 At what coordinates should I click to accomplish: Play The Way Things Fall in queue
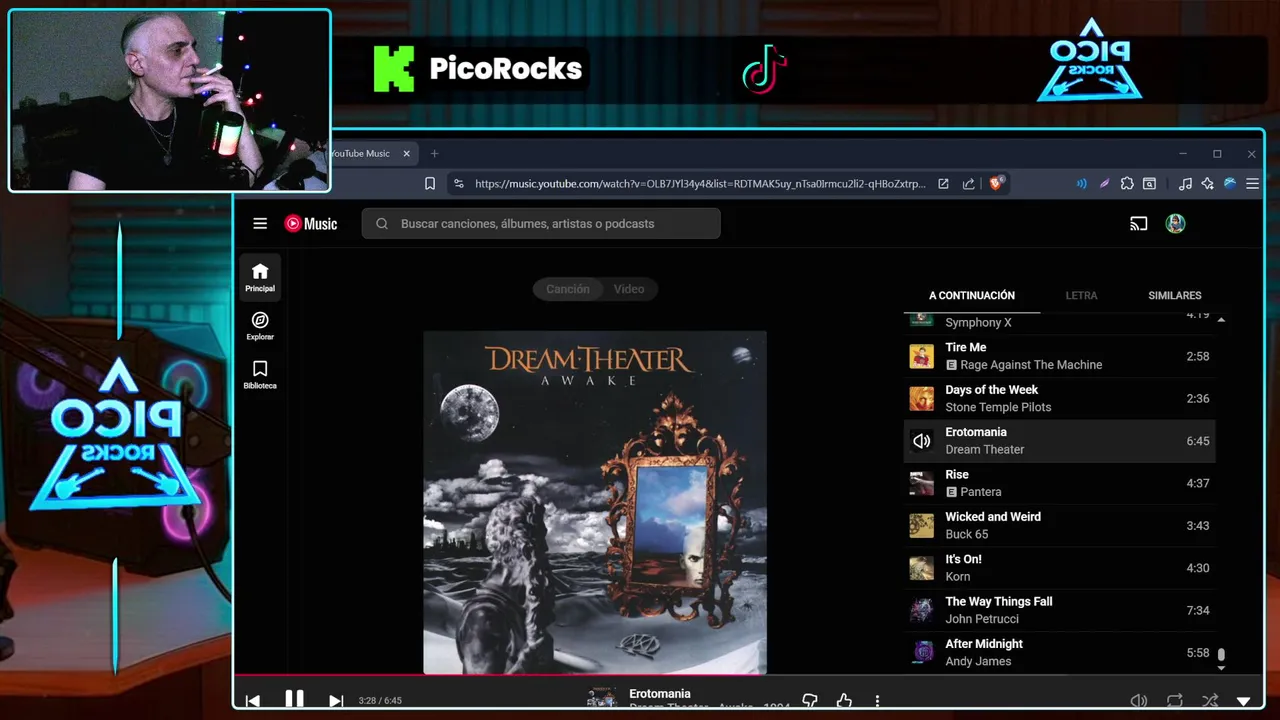tap(1059, 610)
